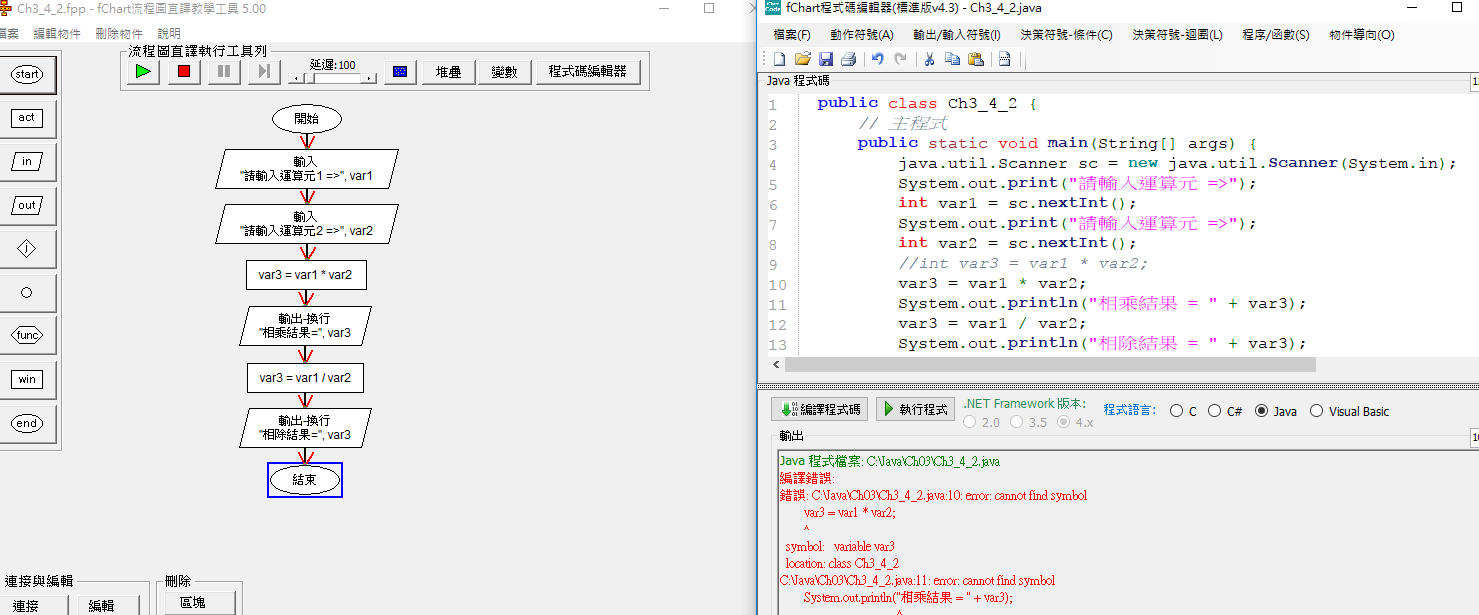
Task: Open the 動作符號(A) menu
Action: coord(861,35)
